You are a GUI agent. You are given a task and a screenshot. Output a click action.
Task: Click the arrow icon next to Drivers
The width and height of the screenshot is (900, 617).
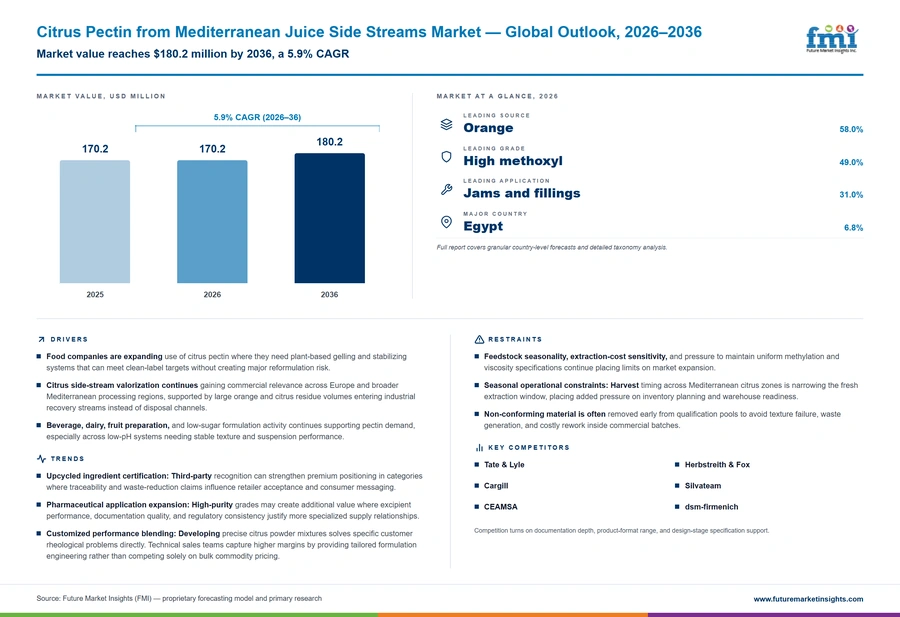point(41,340)
